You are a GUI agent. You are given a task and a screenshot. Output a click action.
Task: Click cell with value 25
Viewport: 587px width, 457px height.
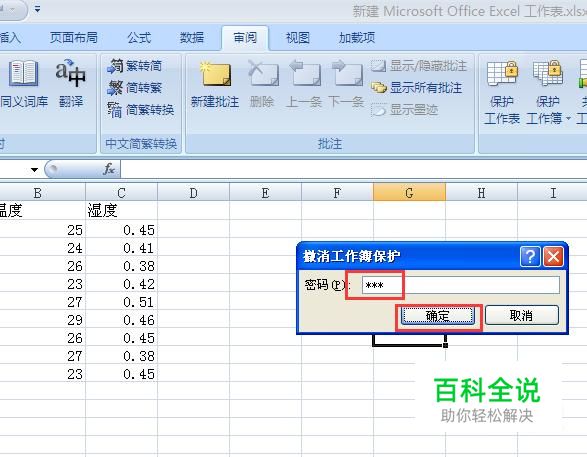(43, 230)
